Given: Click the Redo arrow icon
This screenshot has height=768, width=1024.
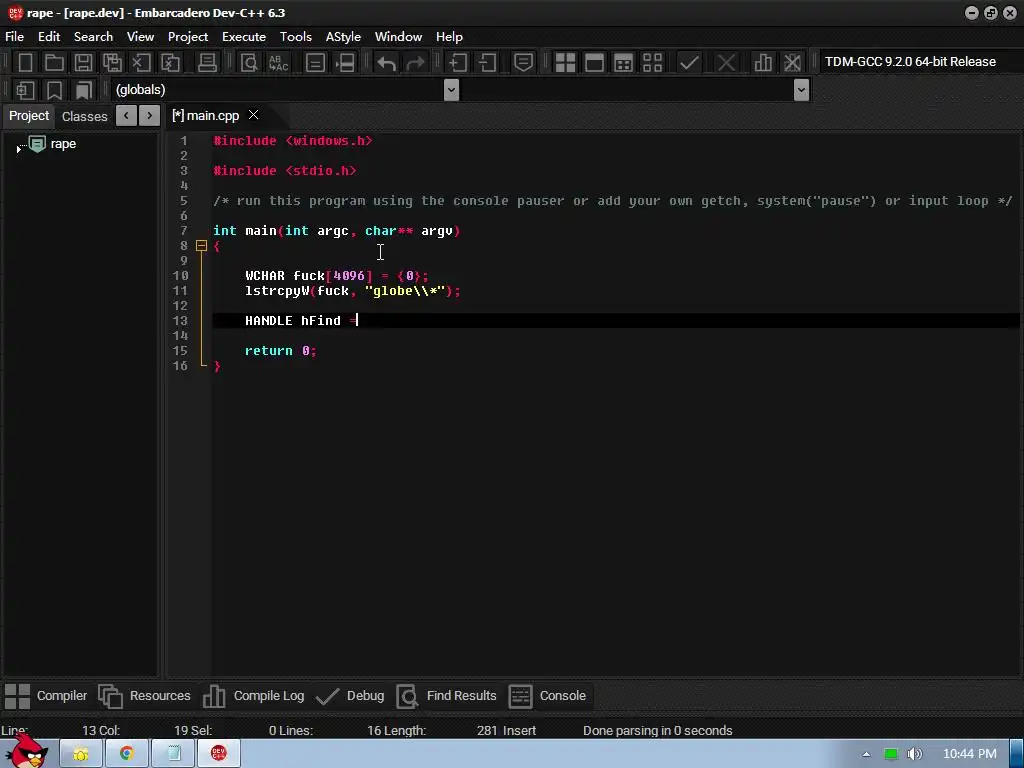Looking at the screenshot, I should [x=415, y=63].
